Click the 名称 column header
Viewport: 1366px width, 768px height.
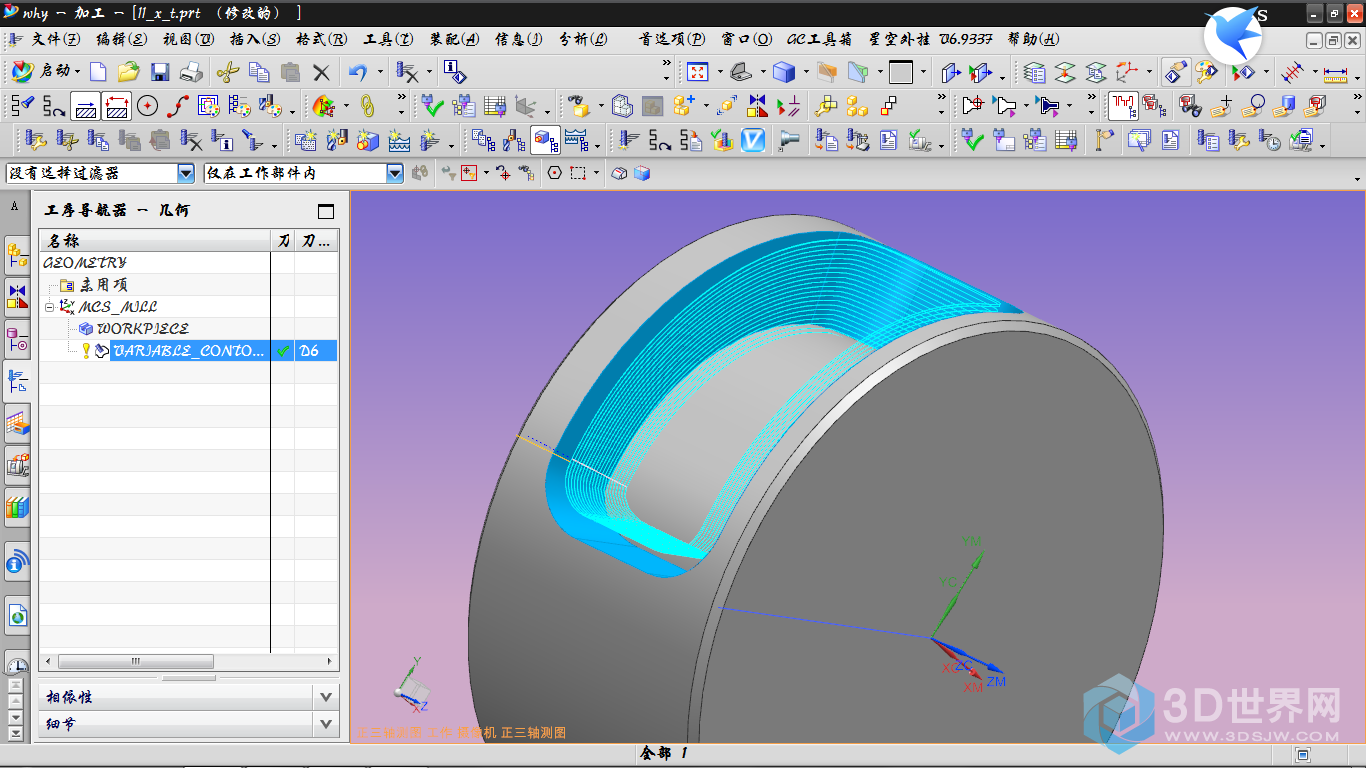pos(155,241)
